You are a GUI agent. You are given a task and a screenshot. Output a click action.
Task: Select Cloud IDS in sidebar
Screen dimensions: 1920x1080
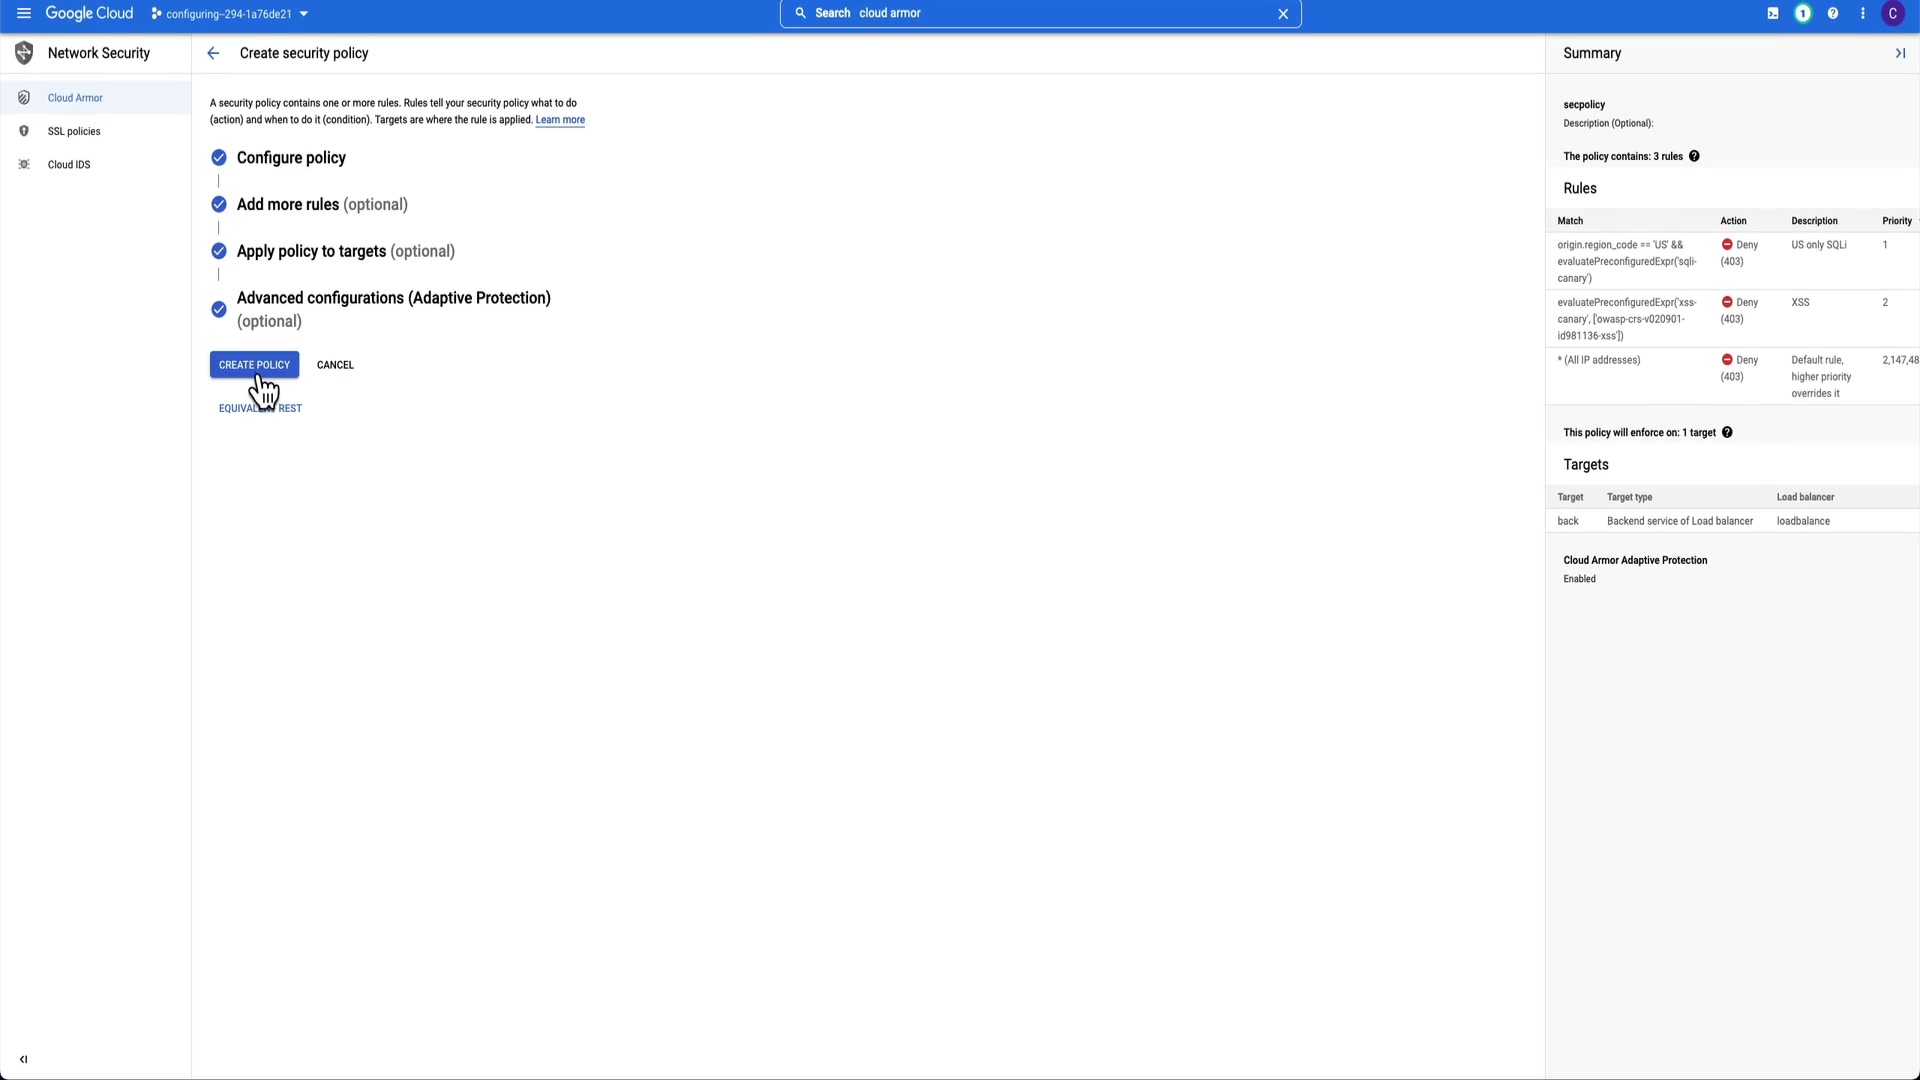coord(69,165)
